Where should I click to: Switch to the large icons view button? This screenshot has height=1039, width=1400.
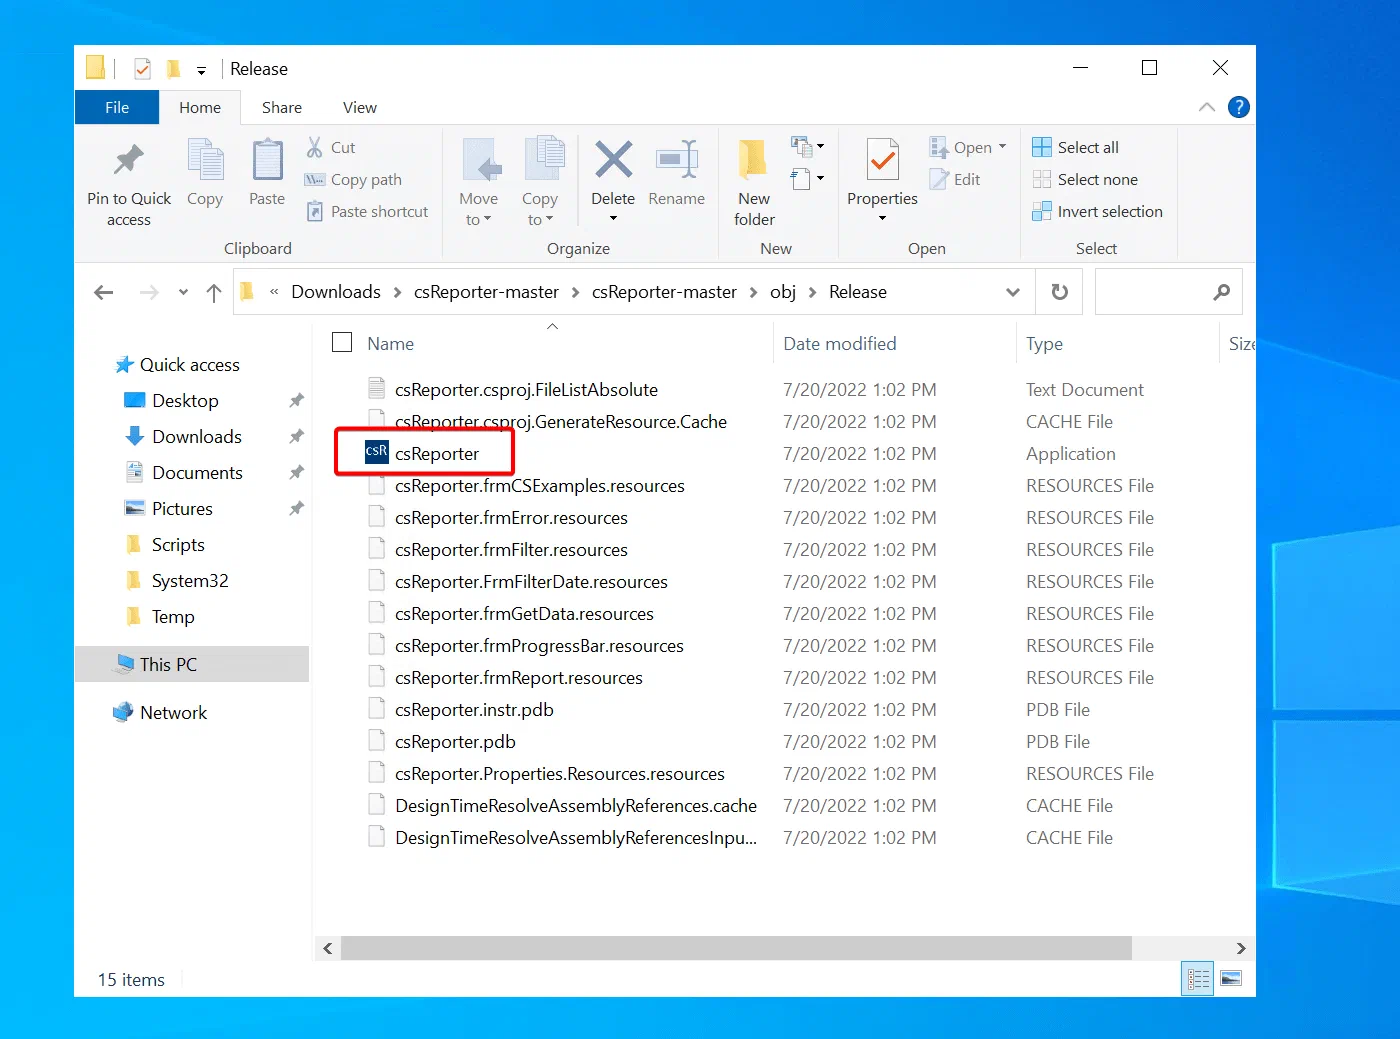pyautogui.click(x=1231, y=978)
